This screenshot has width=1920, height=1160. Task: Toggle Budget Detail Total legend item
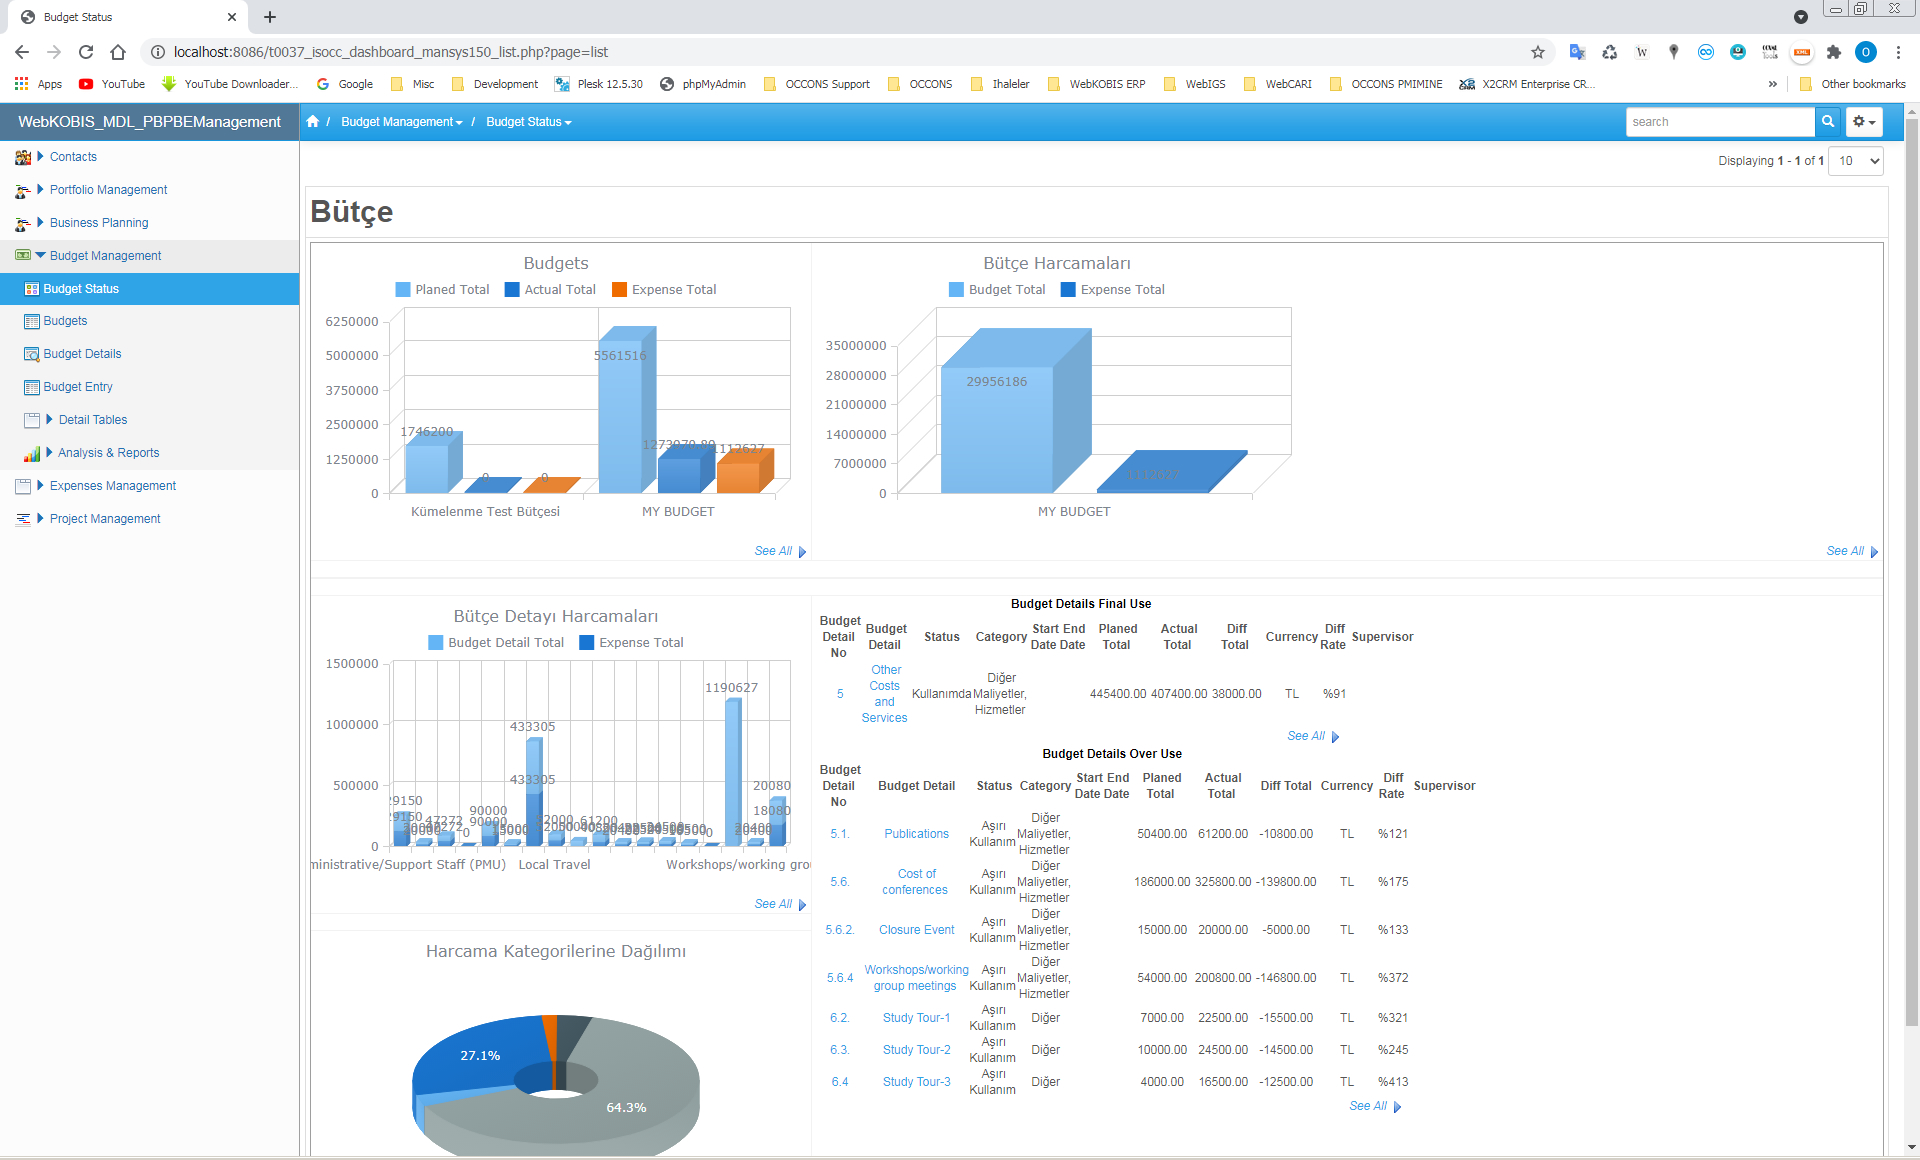(x=496, y=643)
